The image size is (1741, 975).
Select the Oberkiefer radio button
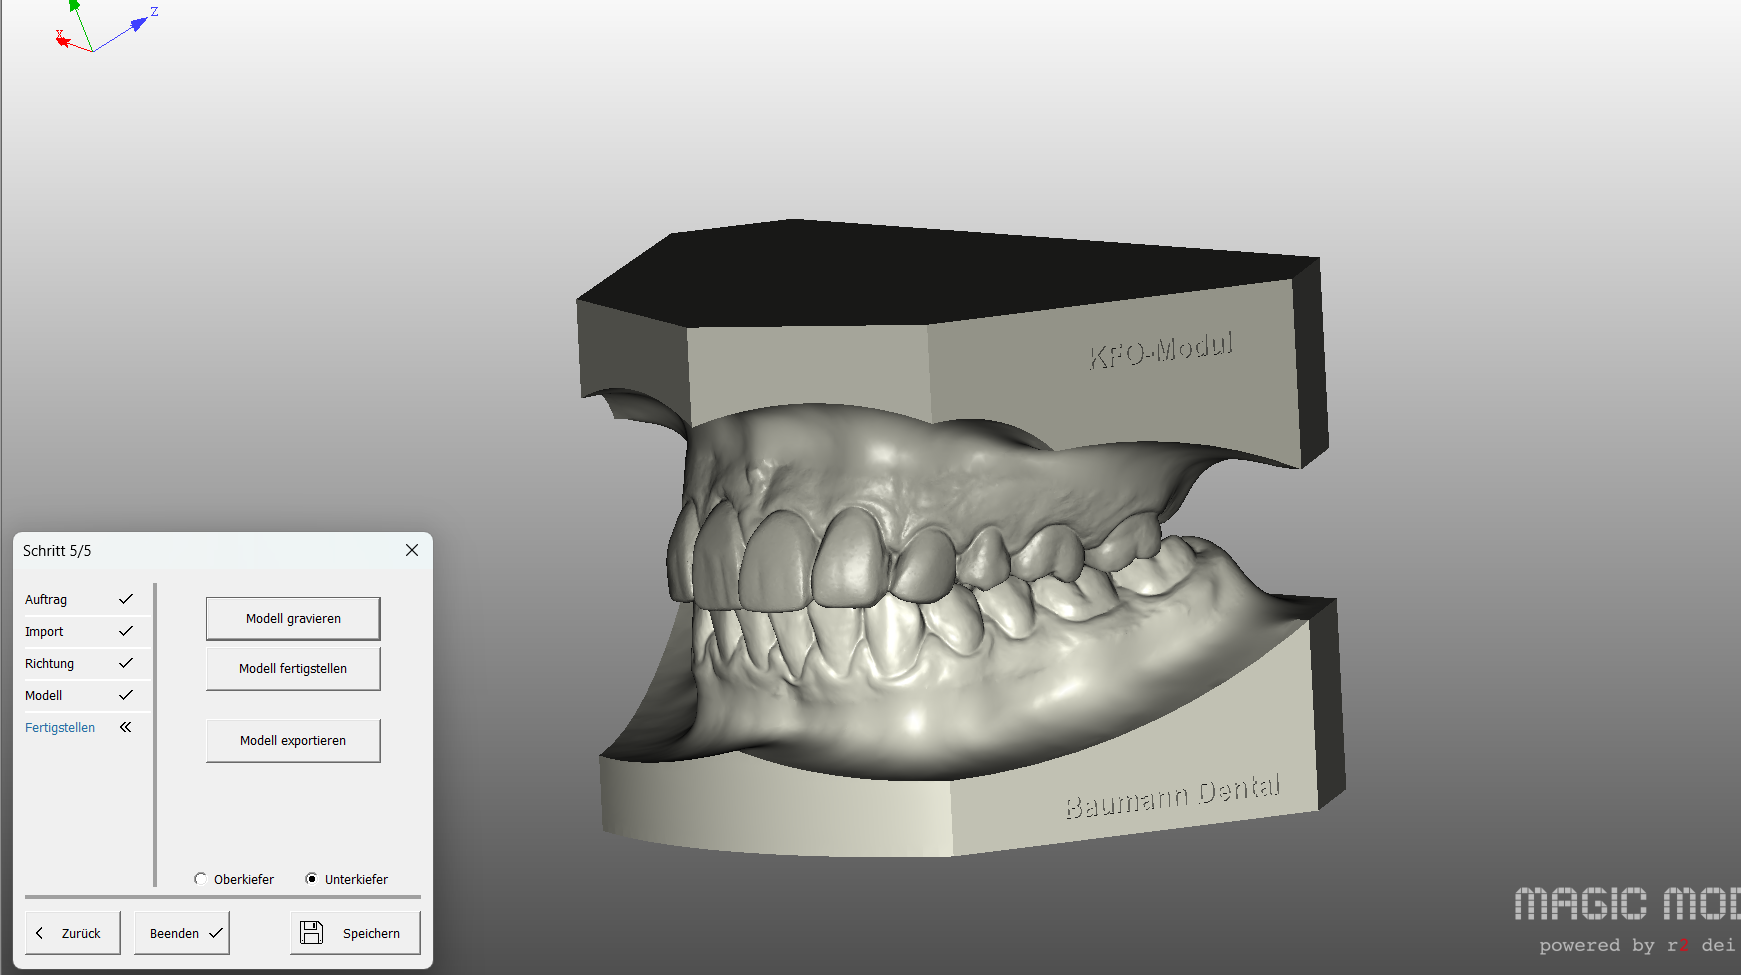point(201,879)
